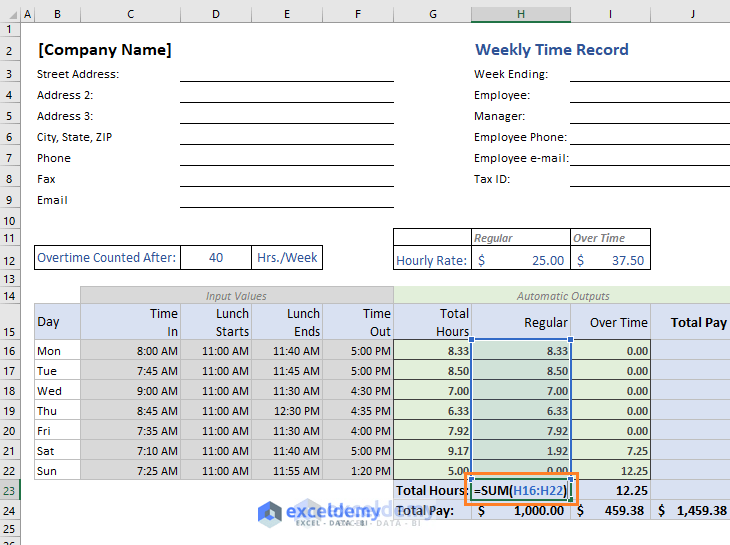Click the Automatic Outputs header
This screenshot has width=730, height=545.
point(563,296)
